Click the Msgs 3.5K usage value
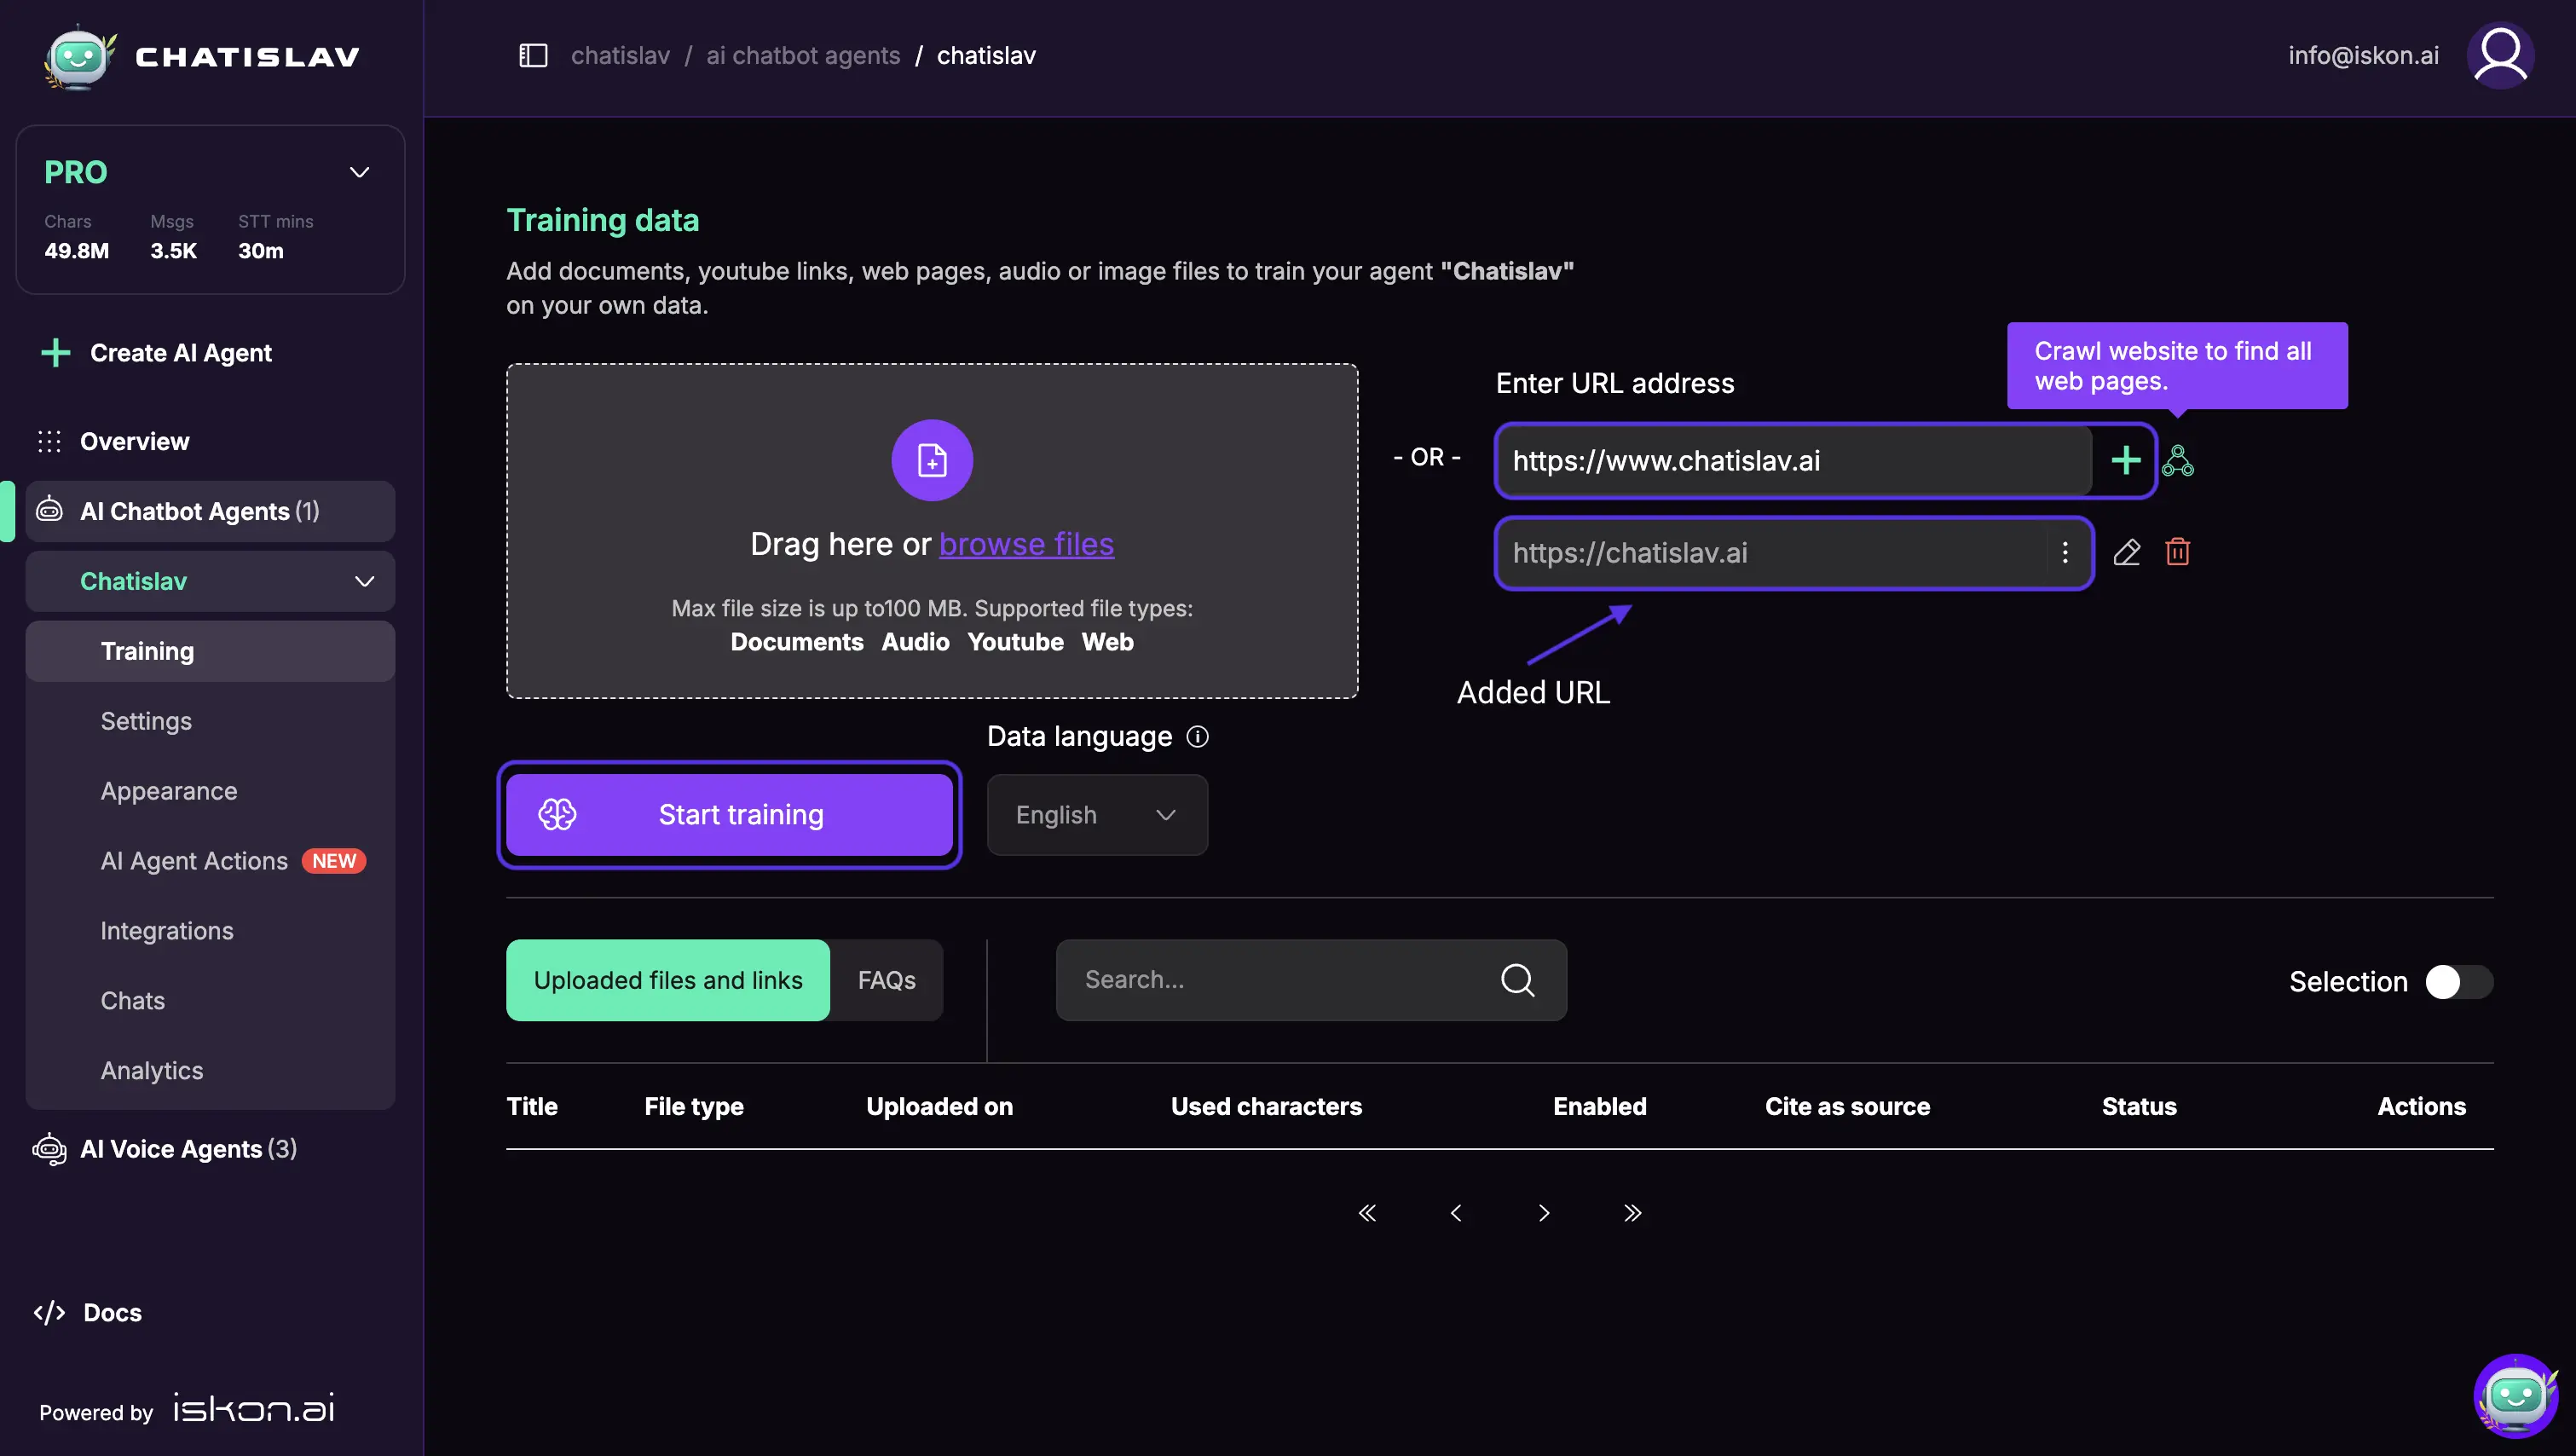The width and height of the screenshot is (2576, 1456). [173, 250]
